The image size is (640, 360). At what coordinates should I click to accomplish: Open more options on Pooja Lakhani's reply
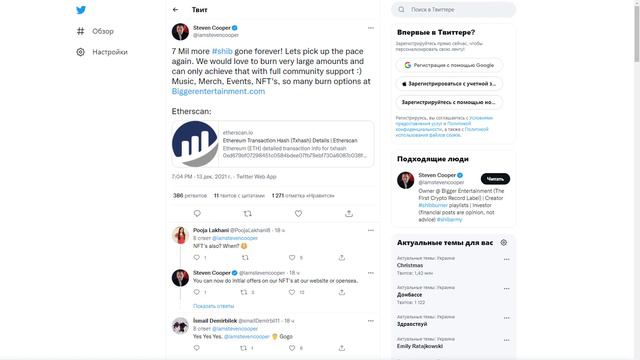(x=371, y=231)
